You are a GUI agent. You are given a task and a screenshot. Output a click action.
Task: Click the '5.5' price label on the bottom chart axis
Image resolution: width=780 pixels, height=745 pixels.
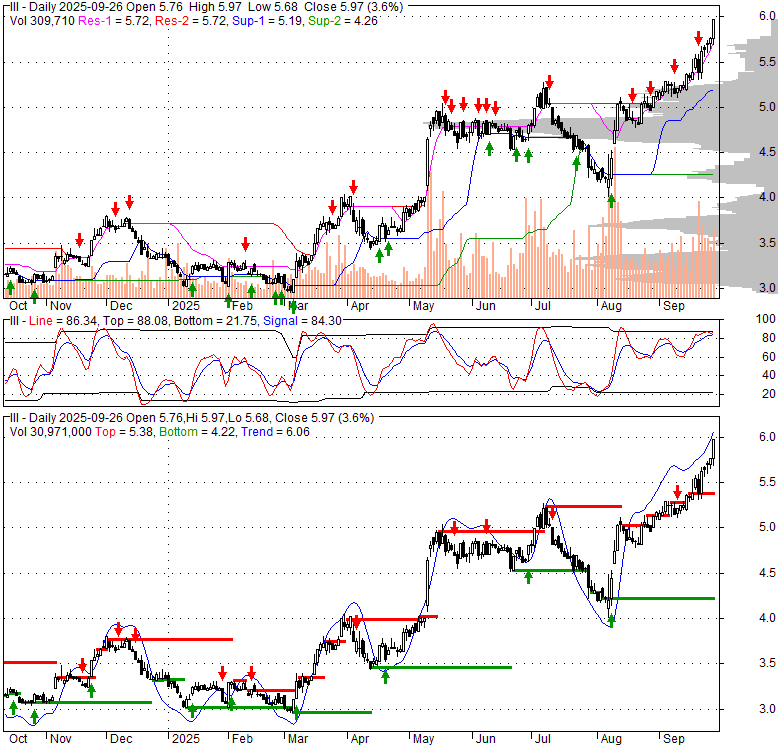768,482
